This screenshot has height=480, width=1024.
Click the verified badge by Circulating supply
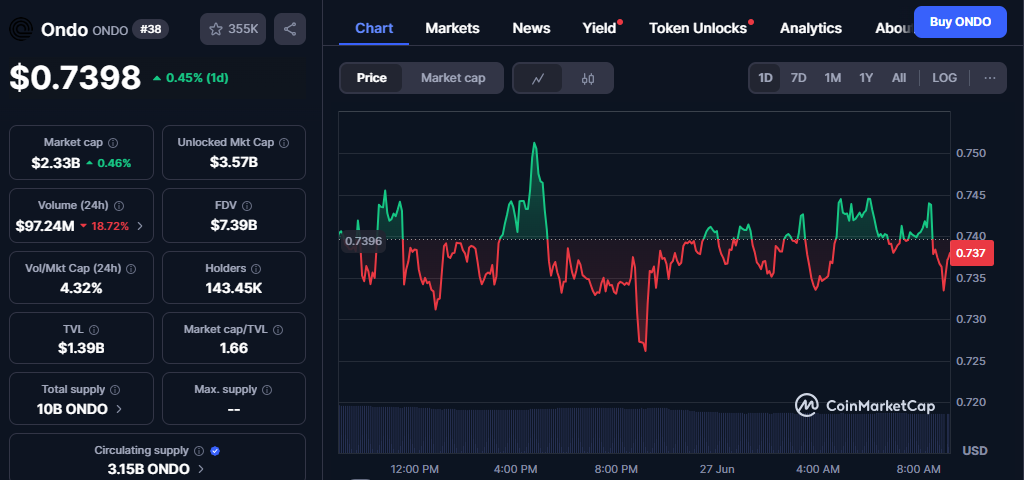tap(216, 451)
